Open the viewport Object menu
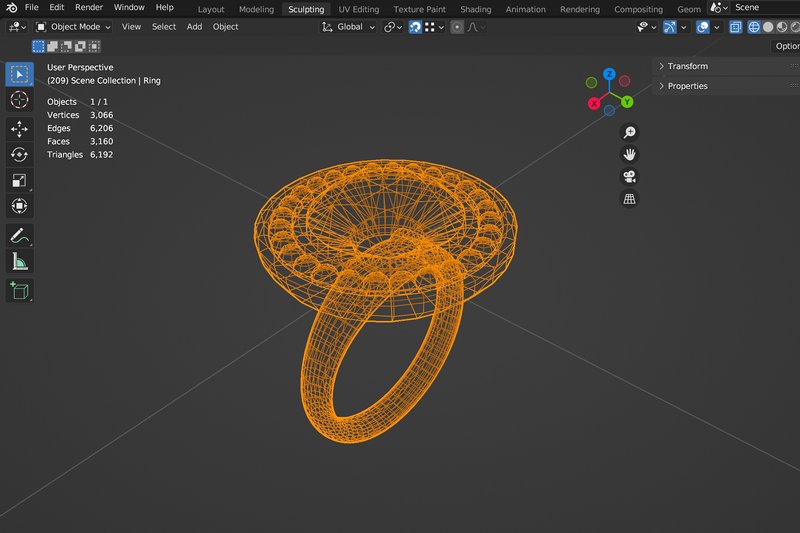Image resolution: width=800 pixels, height=533 pixels. coord(226,27)
